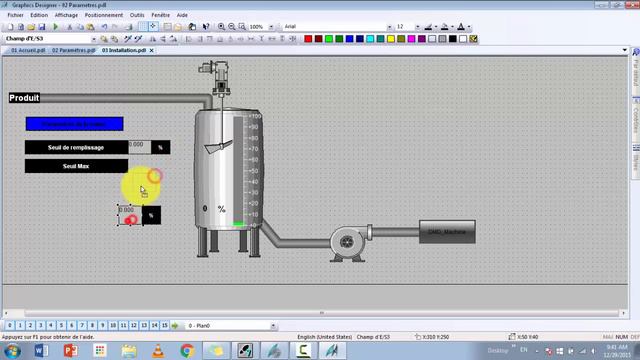Close the 03 Installation.pdl tab
The height and width of the screenshot is (360, 640).
(151, 51)
